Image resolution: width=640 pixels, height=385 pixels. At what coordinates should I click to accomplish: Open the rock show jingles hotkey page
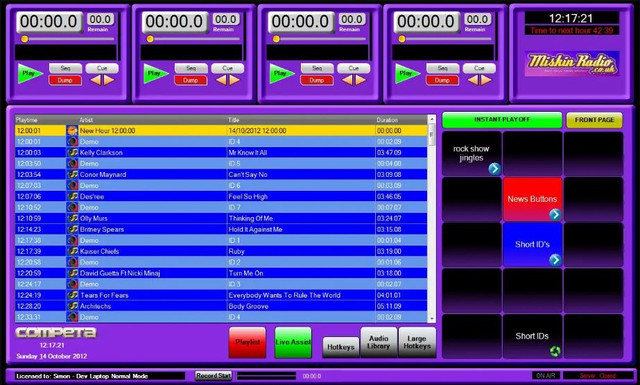click(472, 154)
